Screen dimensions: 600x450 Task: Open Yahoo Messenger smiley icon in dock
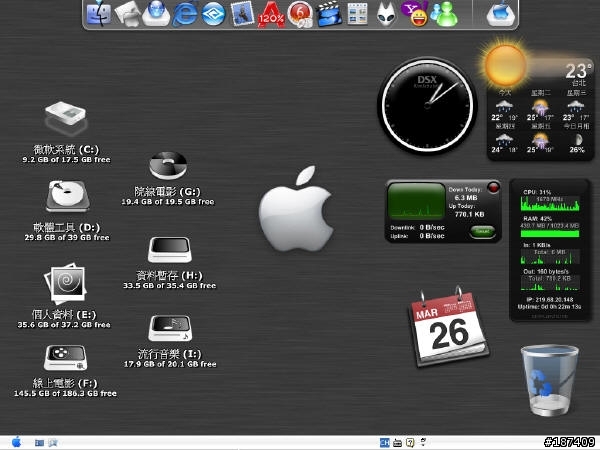point(415,14)
